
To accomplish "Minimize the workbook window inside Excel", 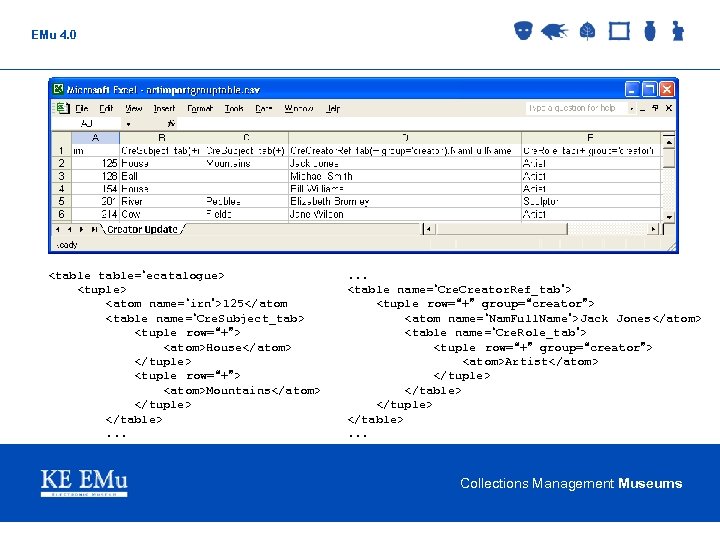I will [642, 108].
